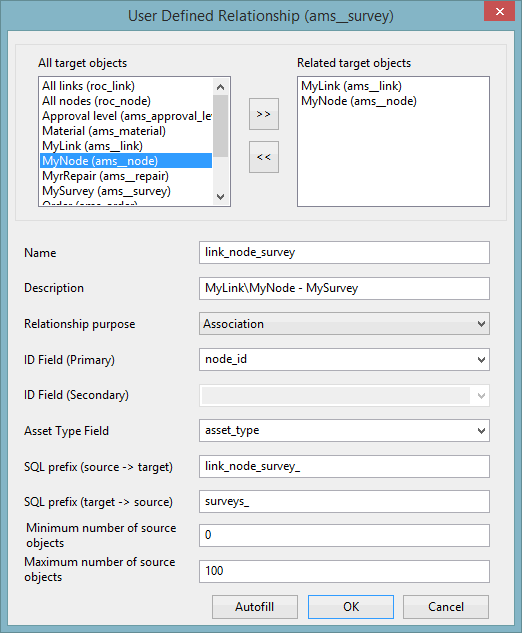Select "All nodes (roc_node)" in target list
522x633 pixels.
(126, 101)
